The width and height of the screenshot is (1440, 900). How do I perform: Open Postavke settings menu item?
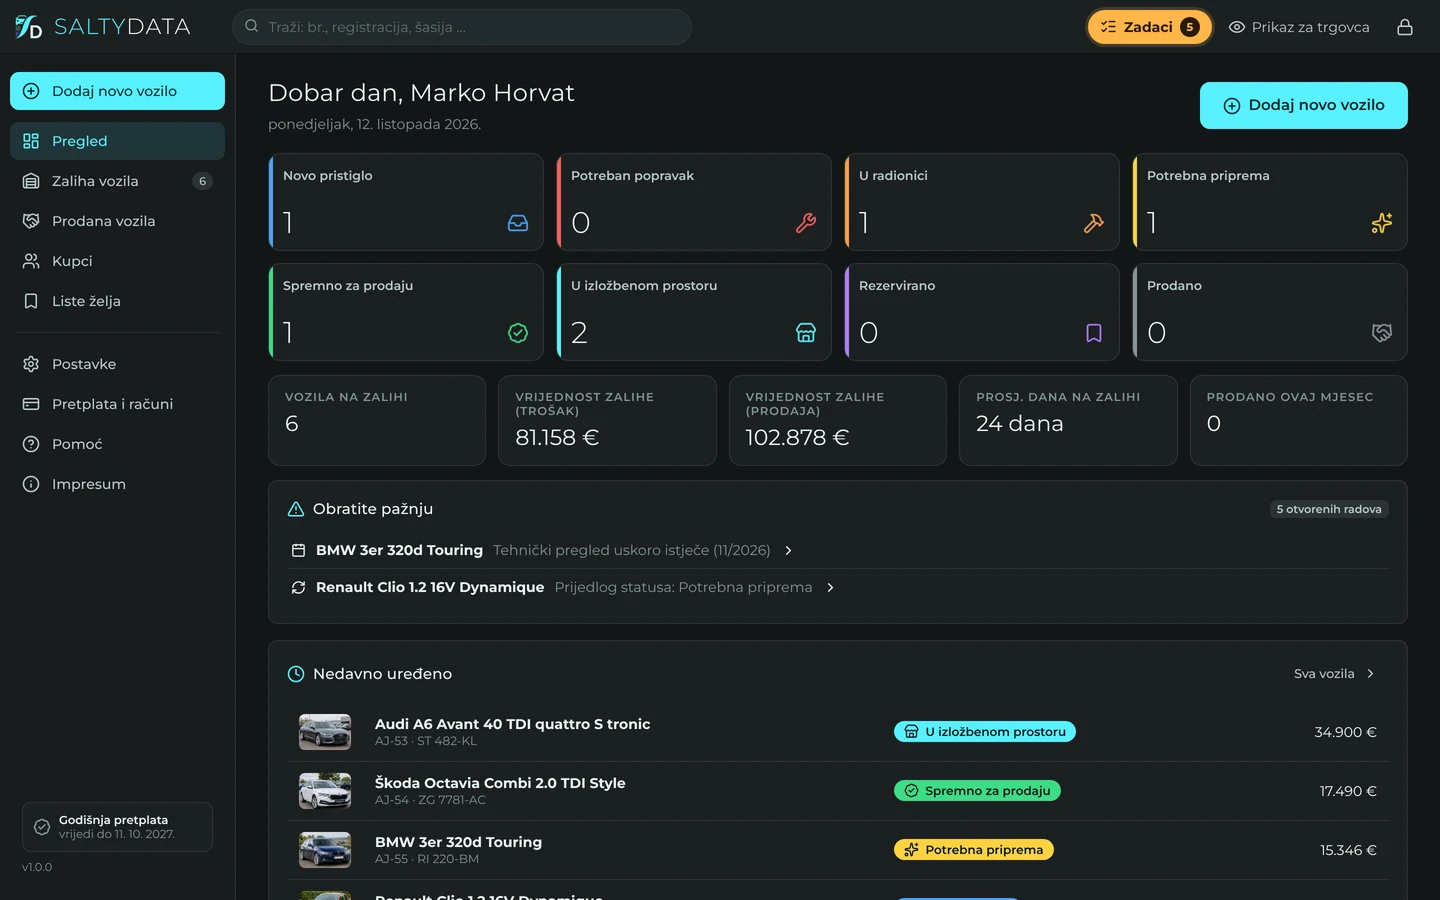[x=117, y=364]
